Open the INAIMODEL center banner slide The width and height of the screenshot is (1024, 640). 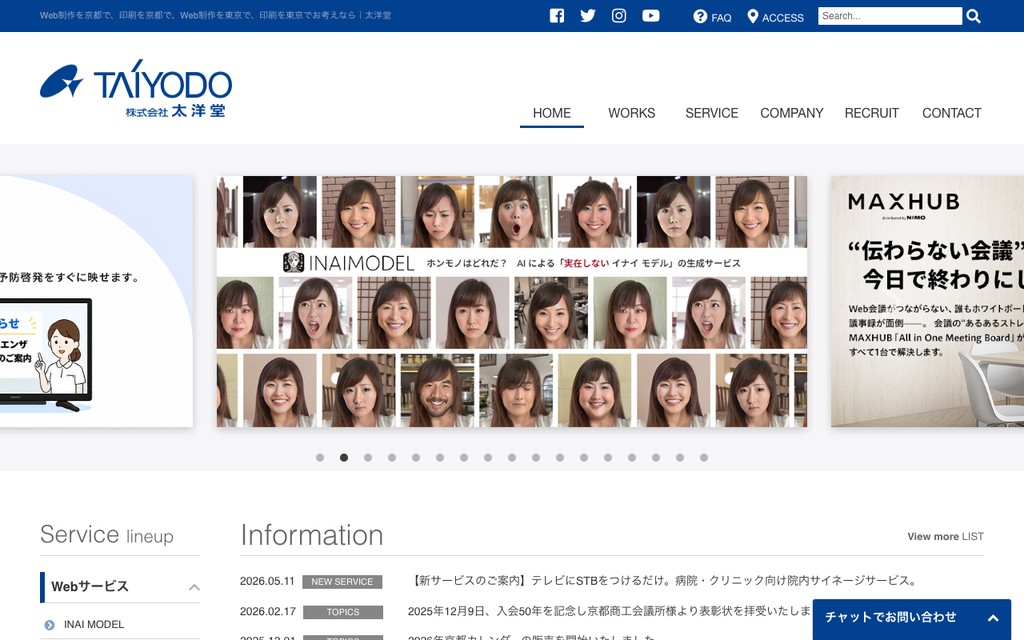click(512, 302)
